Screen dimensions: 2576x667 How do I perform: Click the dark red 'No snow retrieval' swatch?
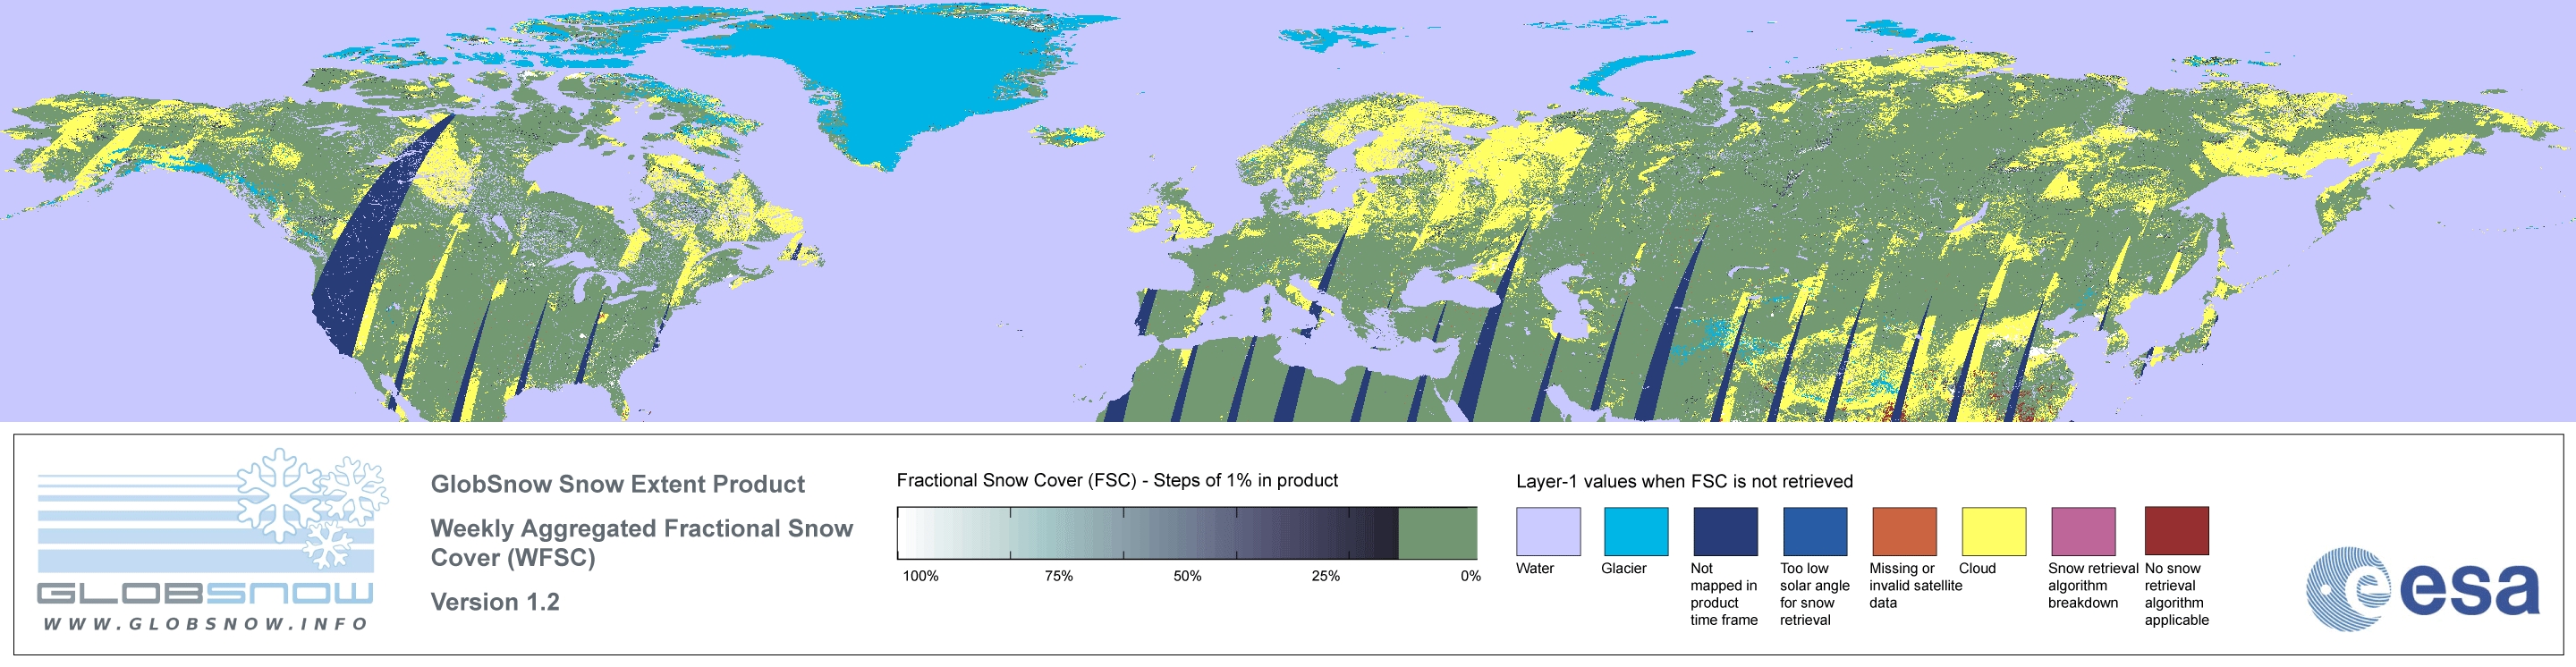point(2177,531)
